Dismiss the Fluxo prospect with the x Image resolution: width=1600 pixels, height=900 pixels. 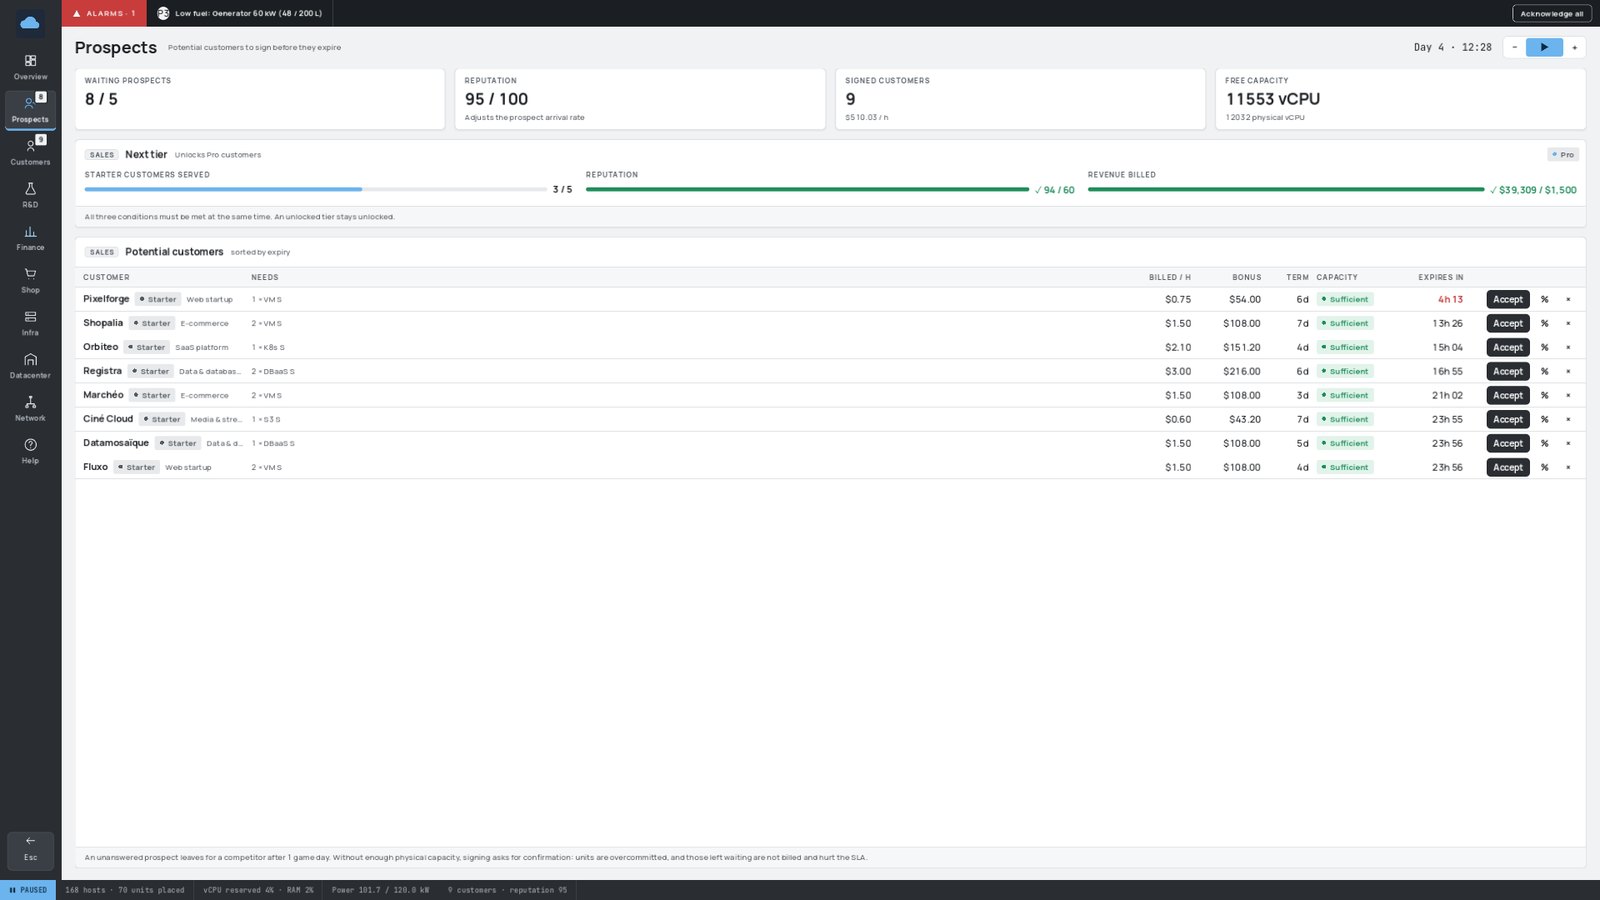(x=1568, y=467)
